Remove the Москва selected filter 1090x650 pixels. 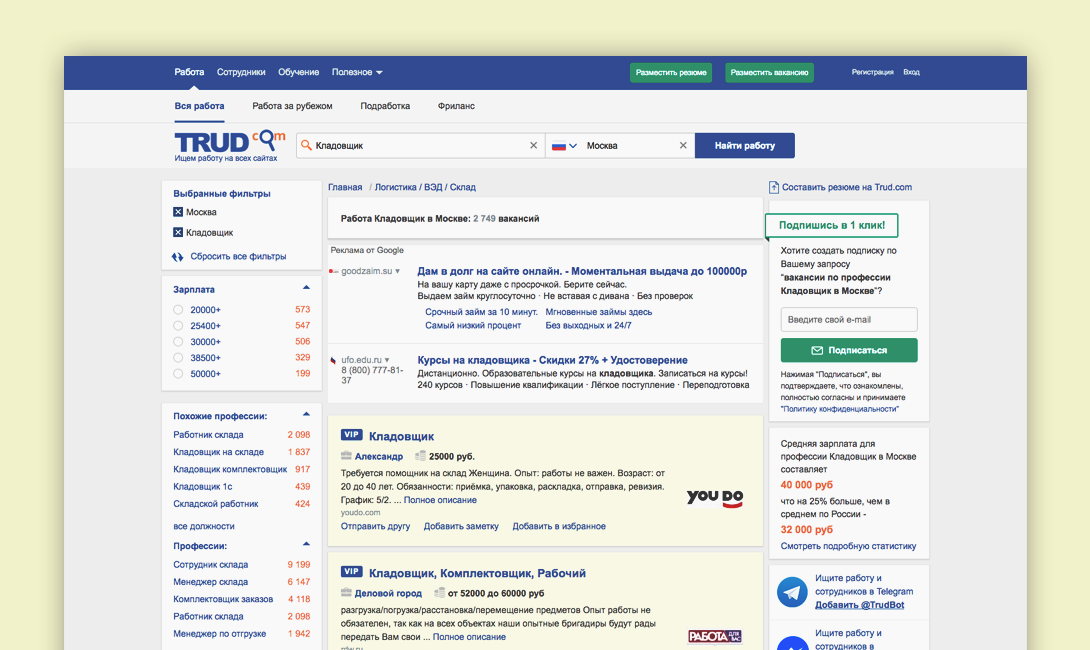178,212
